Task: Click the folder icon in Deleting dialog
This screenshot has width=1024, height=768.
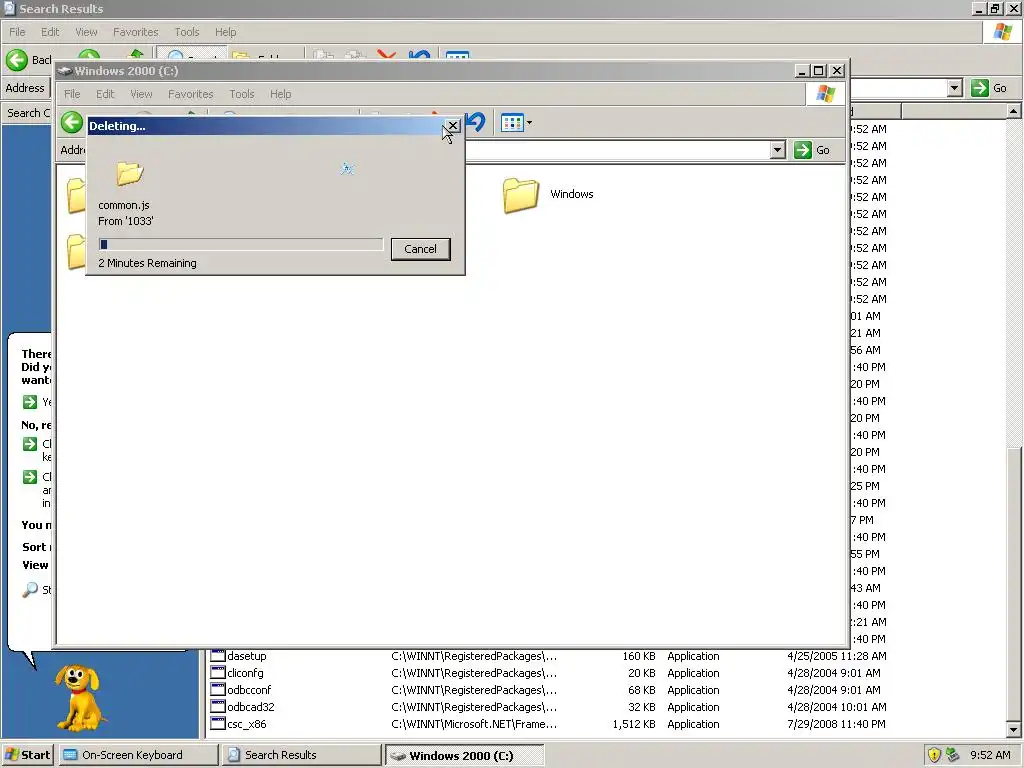Action: [x=129, y=173]
